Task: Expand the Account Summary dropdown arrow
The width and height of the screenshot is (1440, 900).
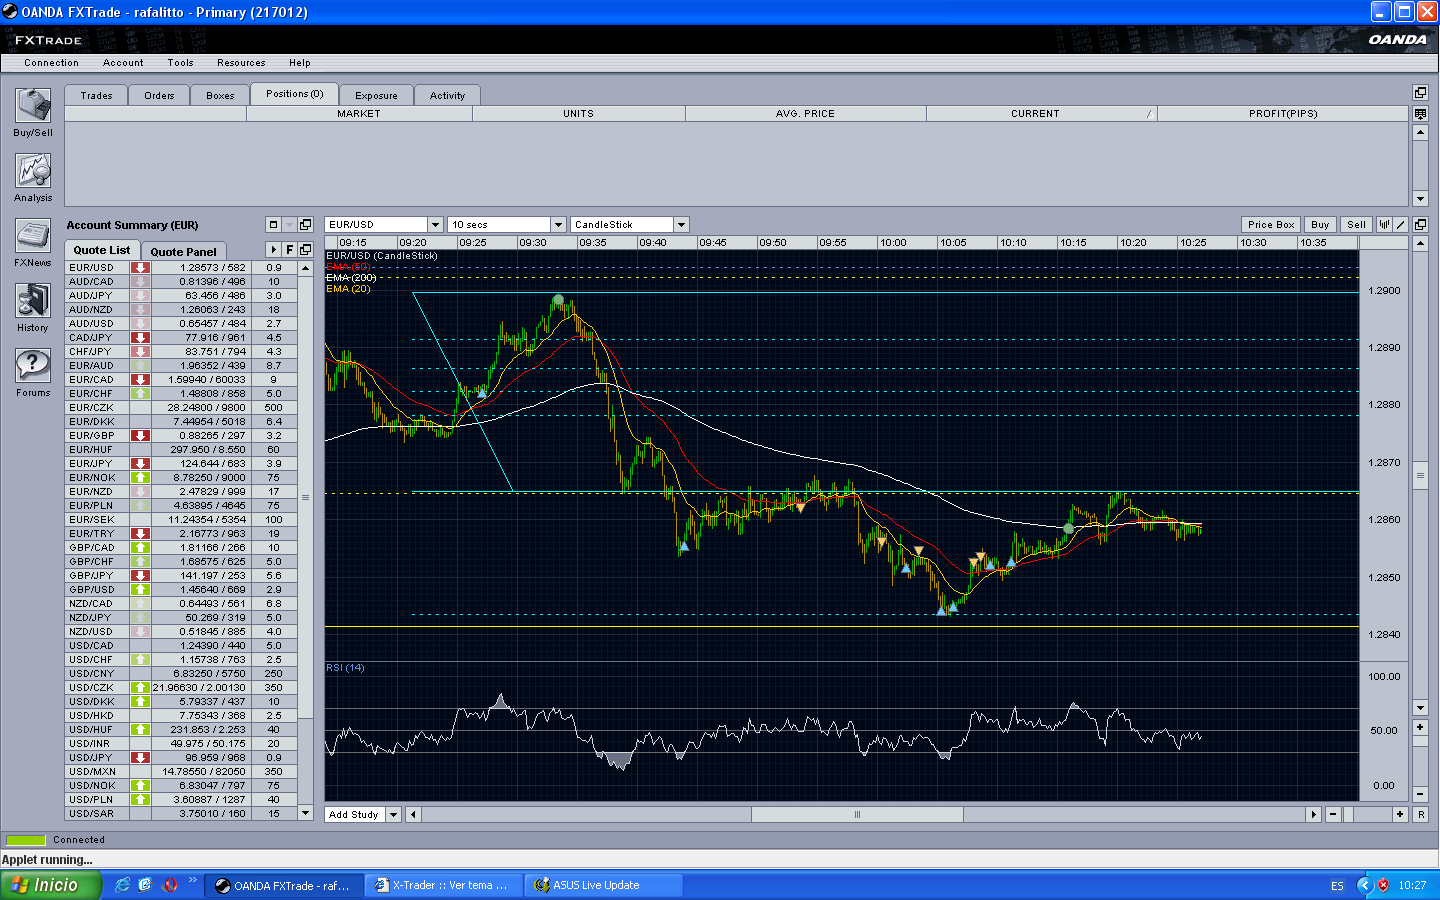Action: (x=290, y=224)
